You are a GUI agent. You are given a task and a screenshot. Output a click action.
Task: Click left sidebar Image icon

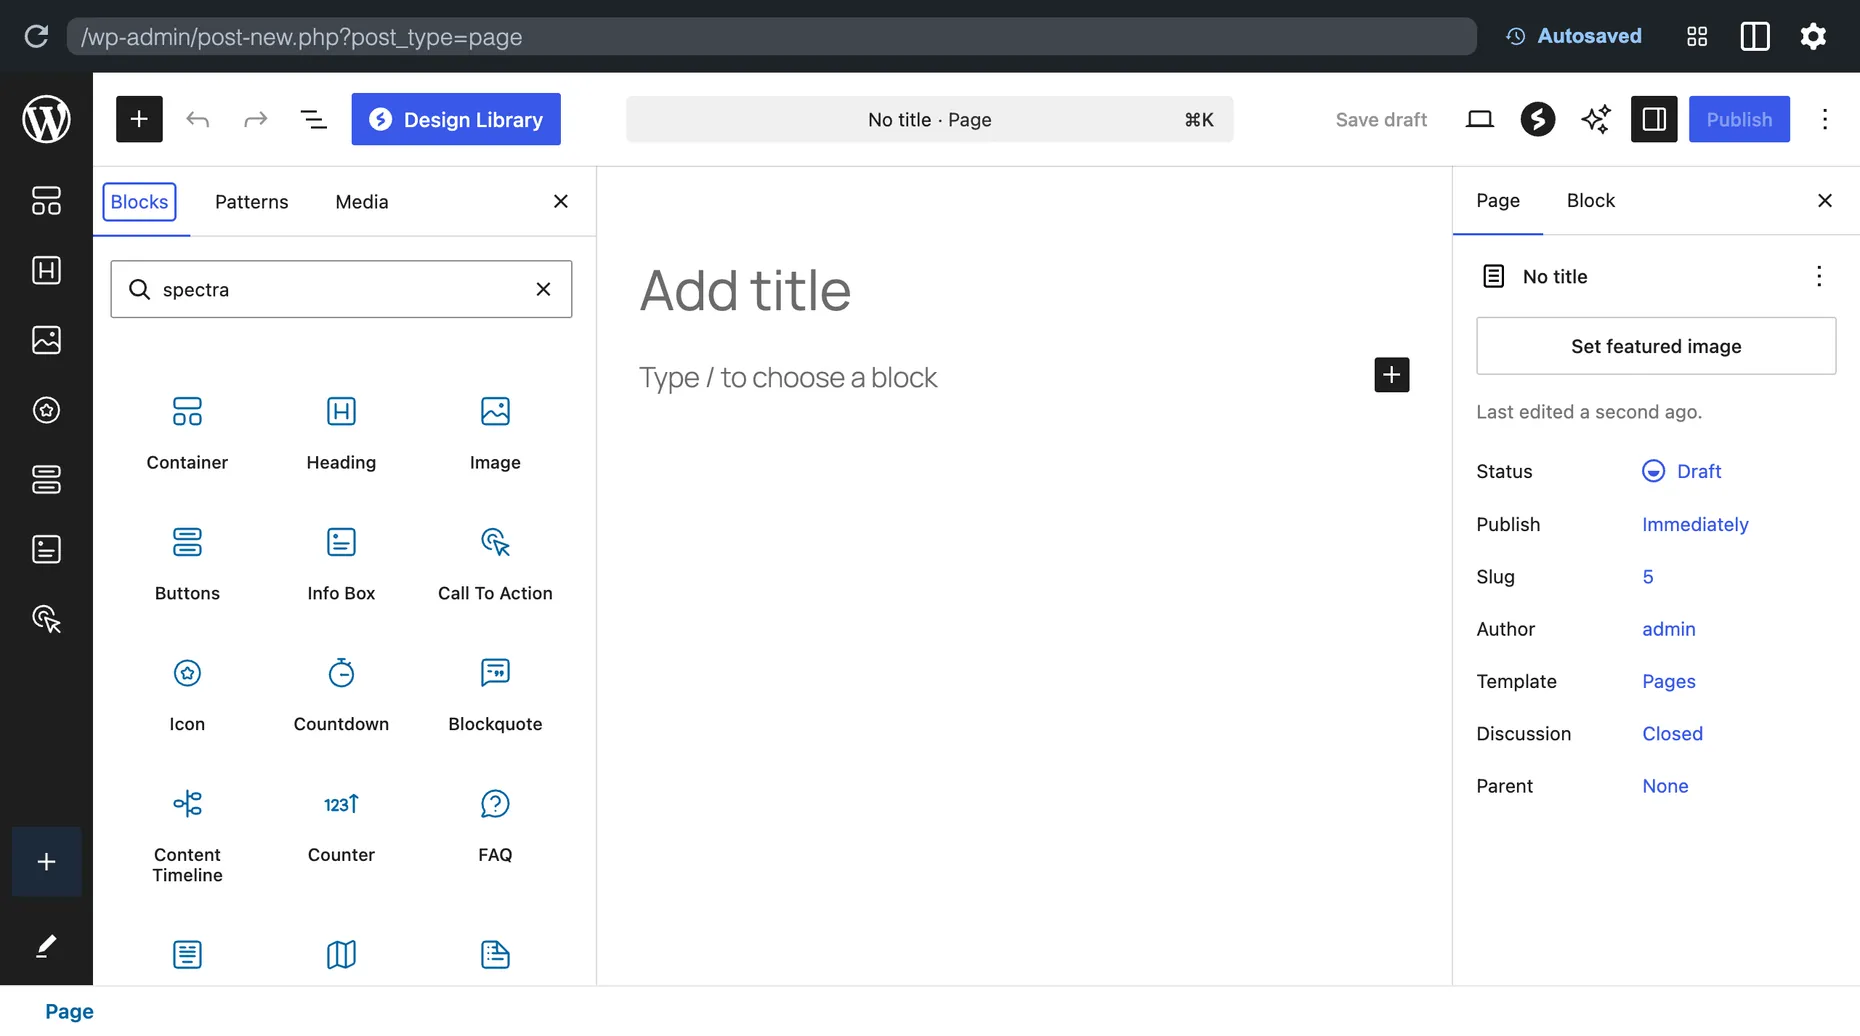pos(46,340)
